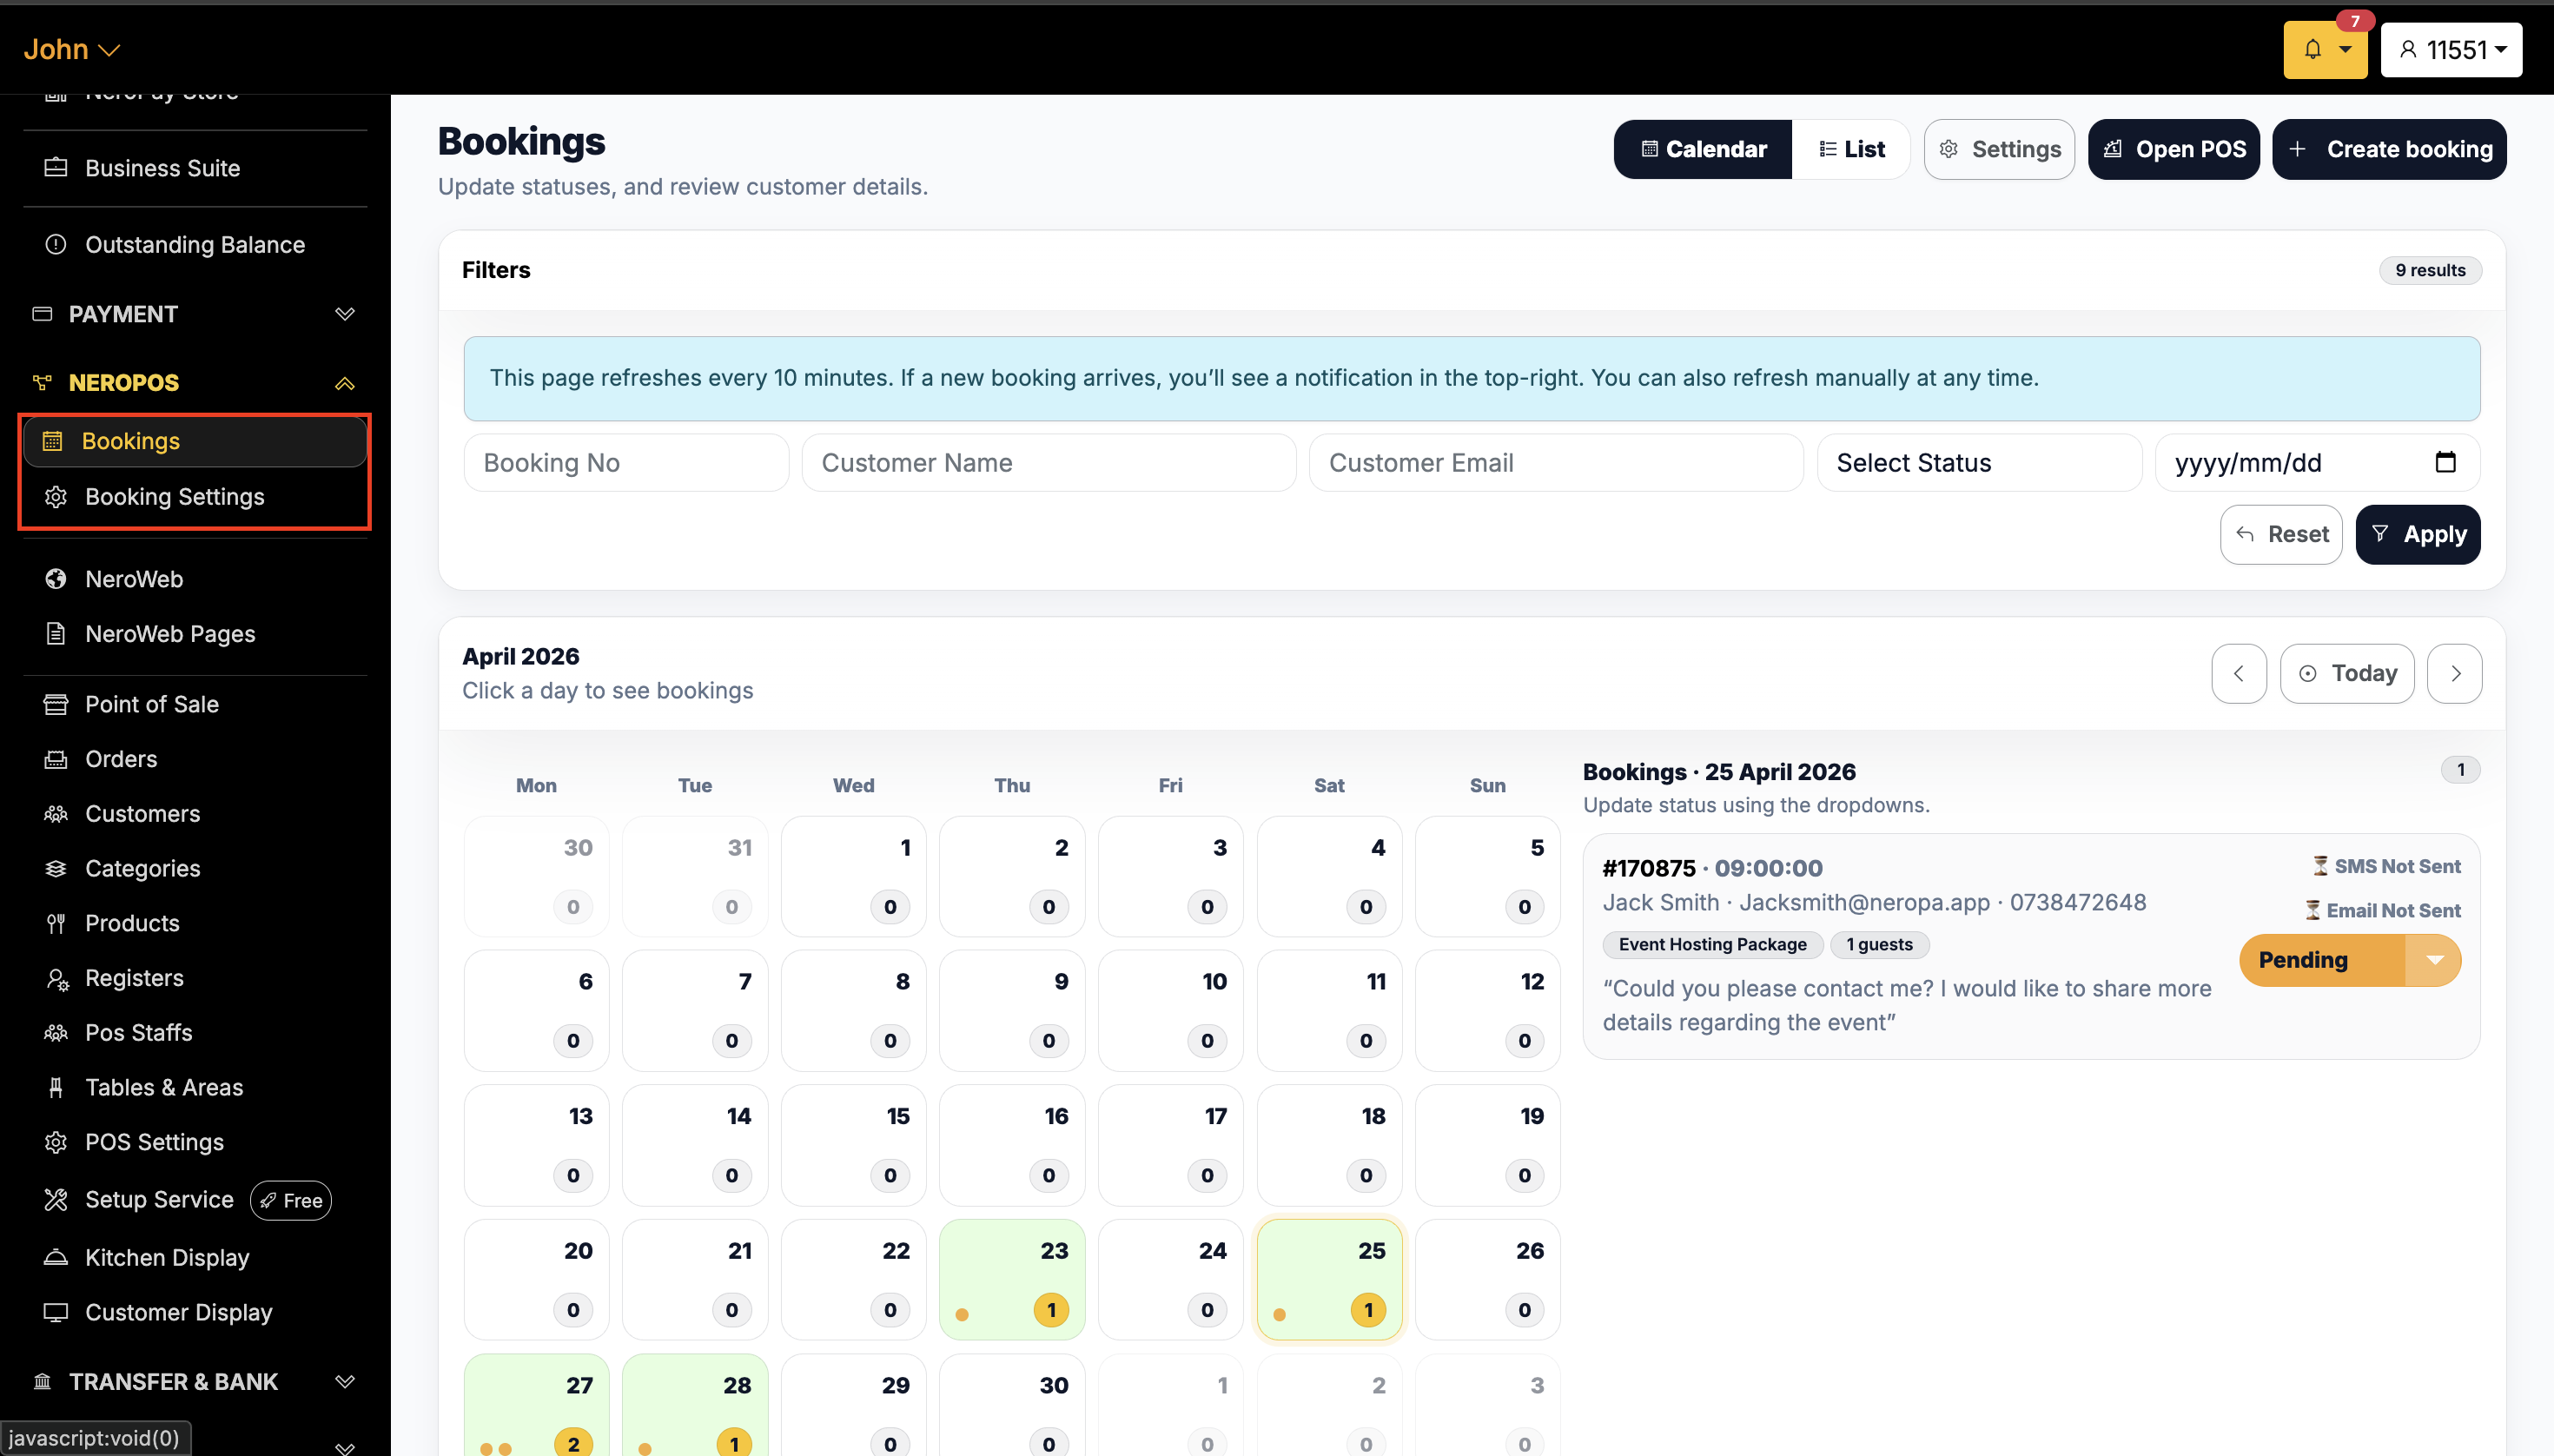The image size is (2554, 1456).
Task: Open the Customers sidebar item
Action: pos(142,814)
